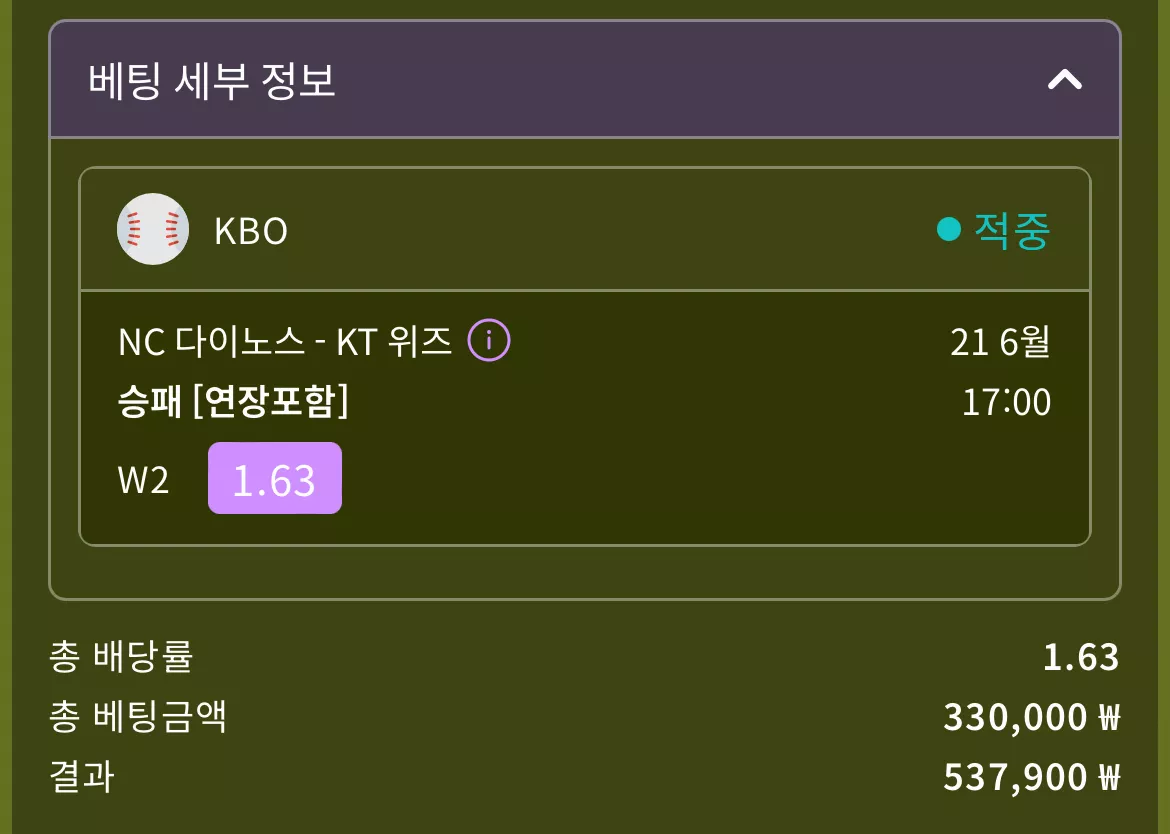Click the KBO league name

(x=251, y=231)
